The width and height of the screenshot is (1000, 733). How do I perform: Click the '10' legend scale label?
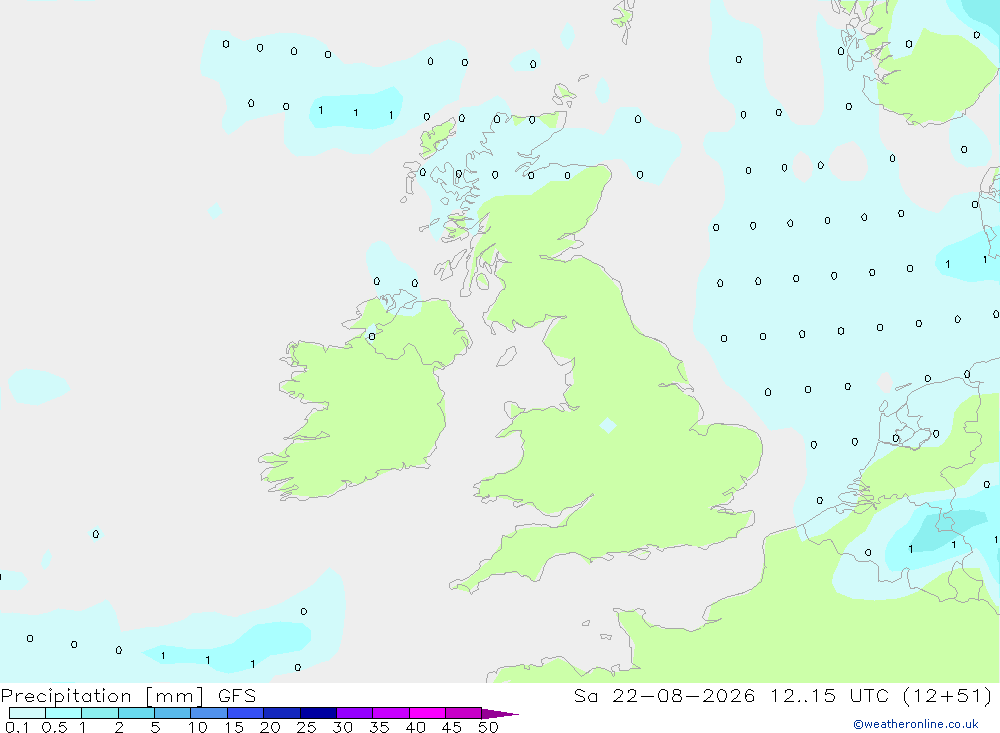198,727
